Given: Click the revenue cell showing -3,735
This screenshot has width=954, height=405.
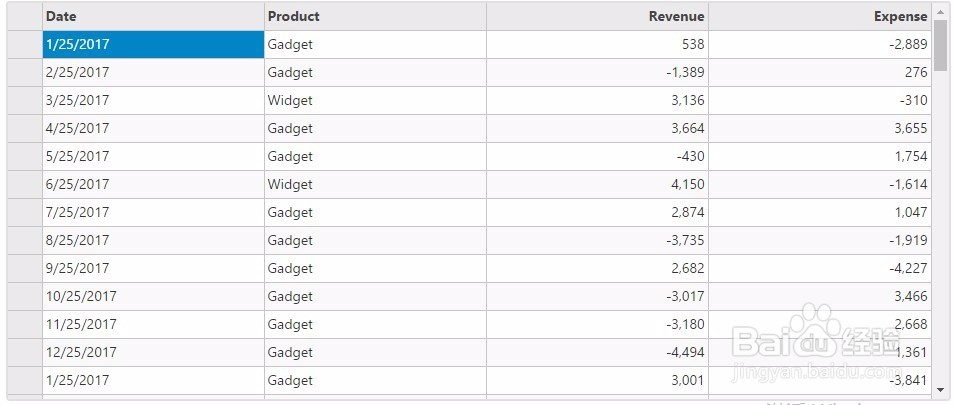Looking at the screenshot, I should pyautogui.click(x=597, y=240).
